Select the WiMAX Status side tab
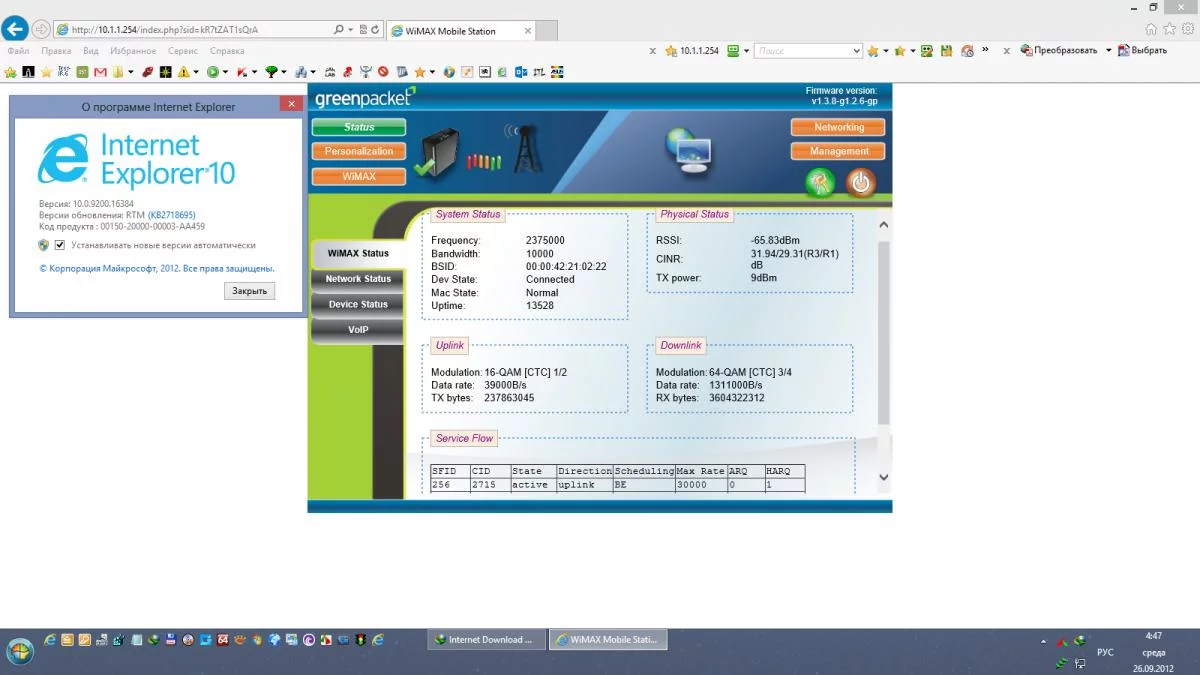The image size is (1200, 675). [x=360, y=253]
